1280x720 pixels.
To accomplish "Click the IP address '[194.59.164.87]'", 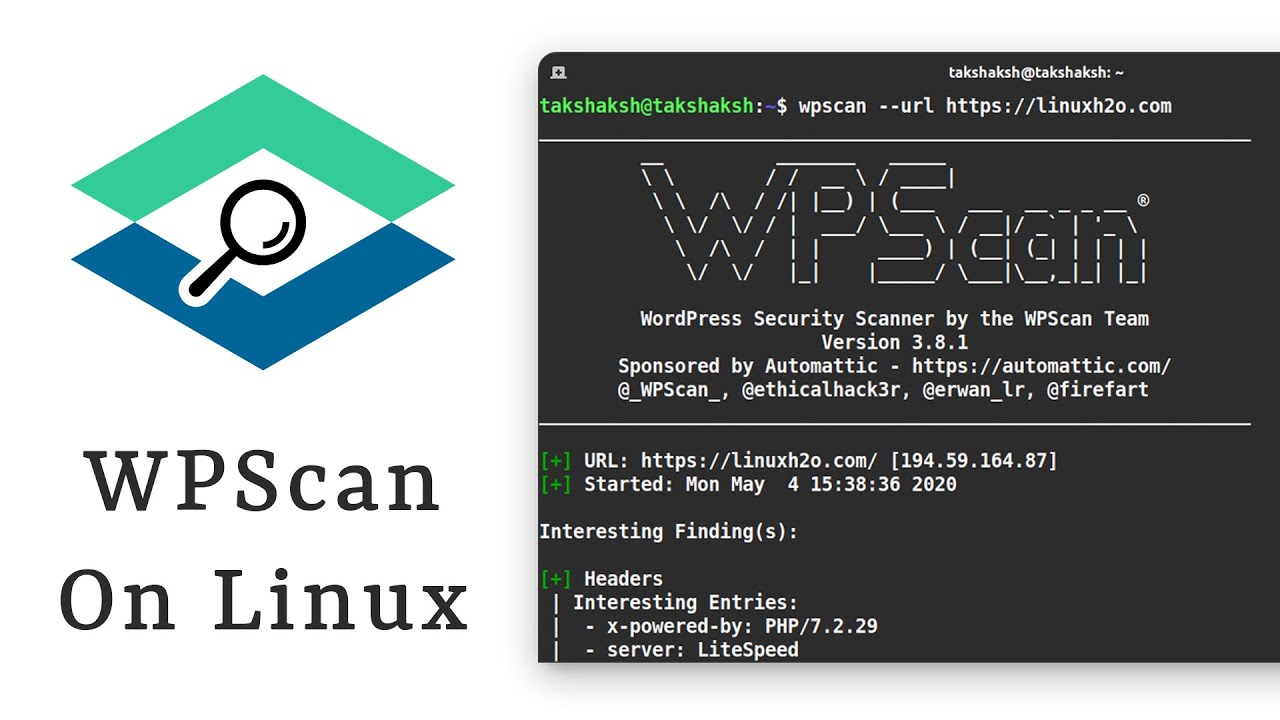I will (973, 461).
